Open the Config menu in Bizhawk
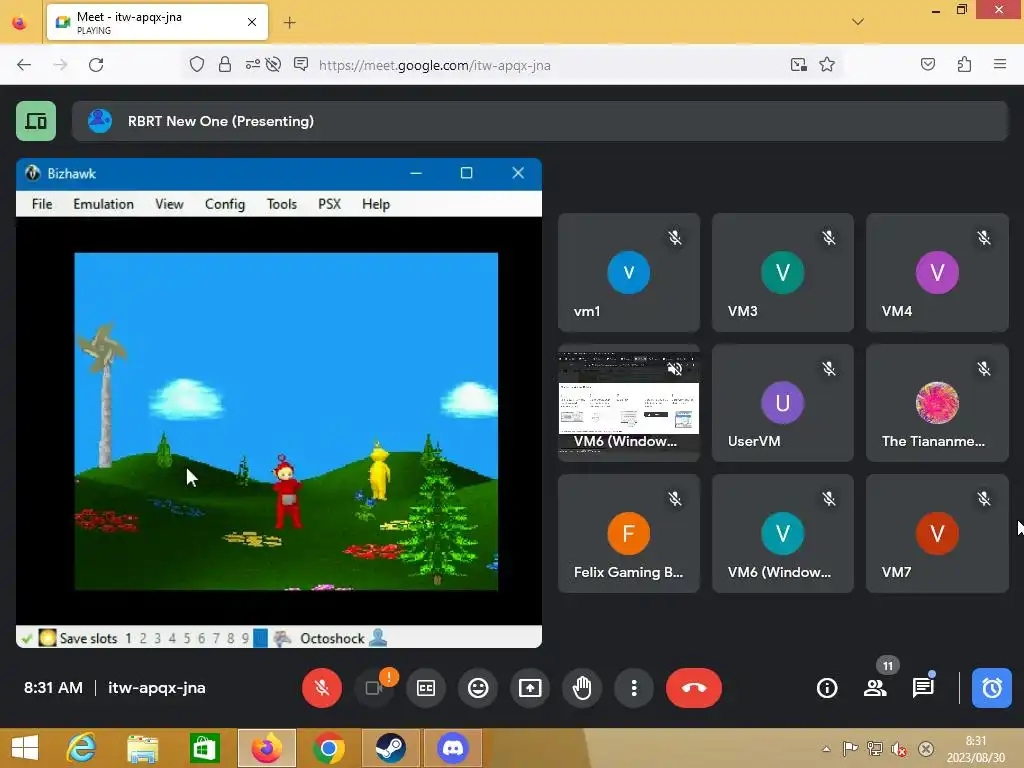 tap(225, 204)
